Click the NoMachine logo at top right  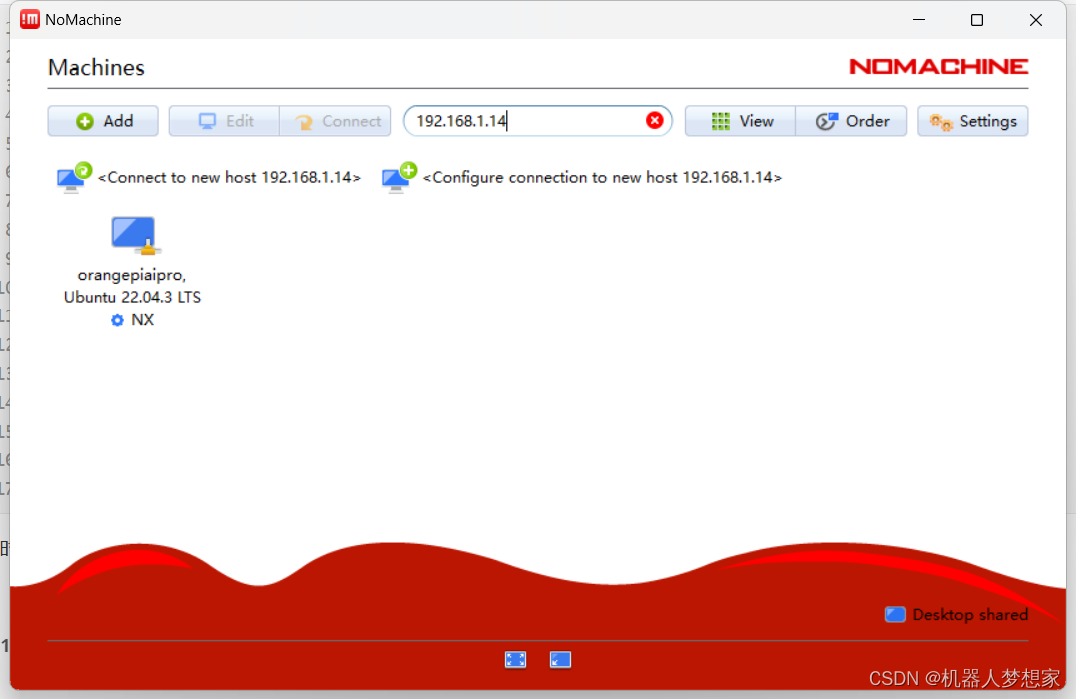(x=938, y=67)
